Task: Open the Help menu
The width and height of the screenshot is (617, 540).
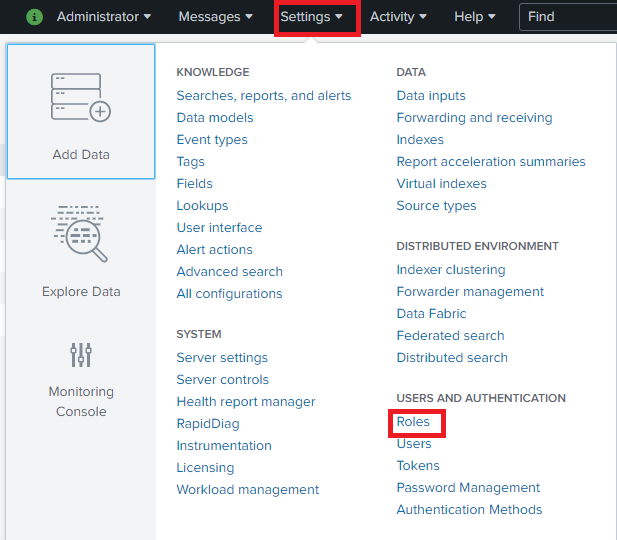Action: [475, 17]
